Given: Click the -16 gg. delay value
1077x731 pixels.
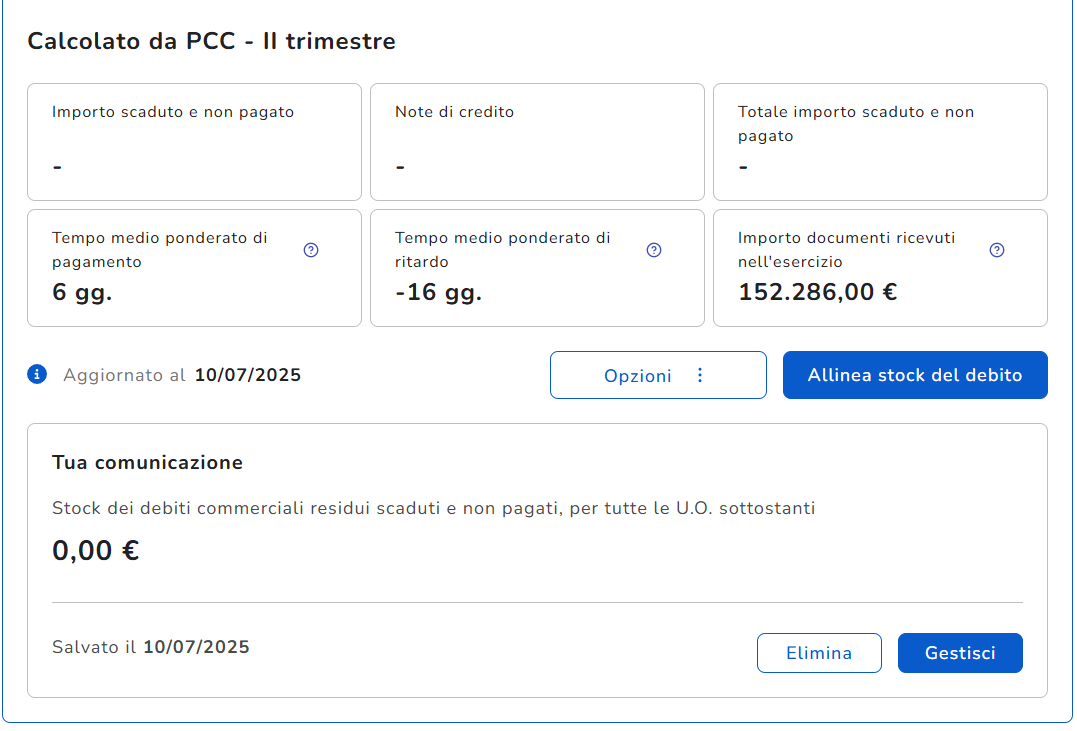Looking at the screenshot, I should (x=438, y=292).
